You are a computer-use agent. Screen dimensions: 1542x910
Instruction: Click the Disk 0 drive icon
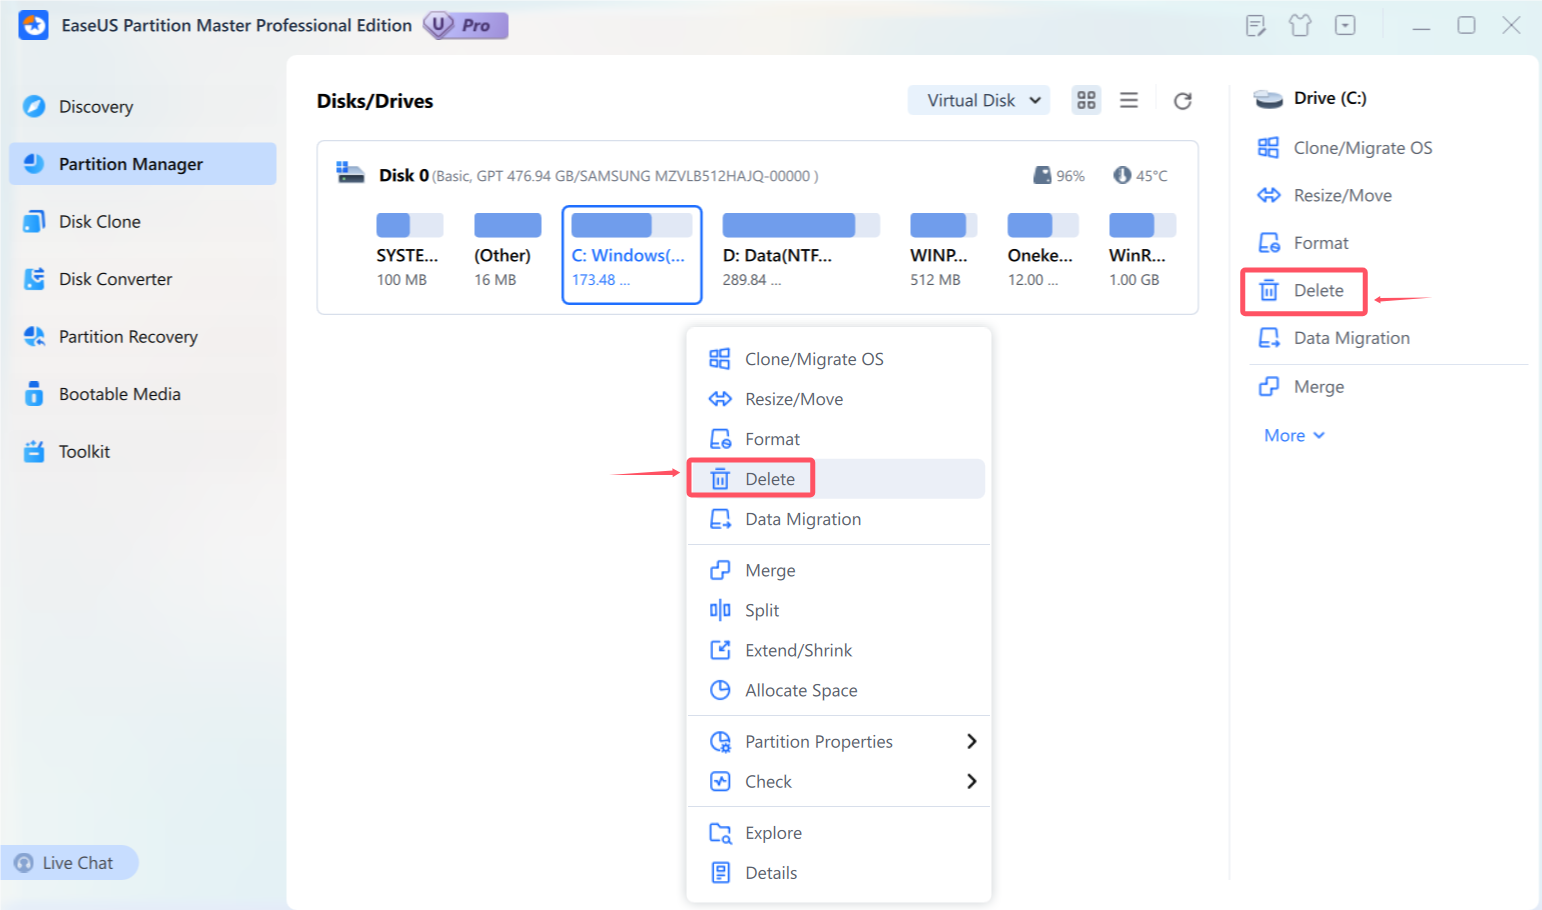[x=350, y=173]
